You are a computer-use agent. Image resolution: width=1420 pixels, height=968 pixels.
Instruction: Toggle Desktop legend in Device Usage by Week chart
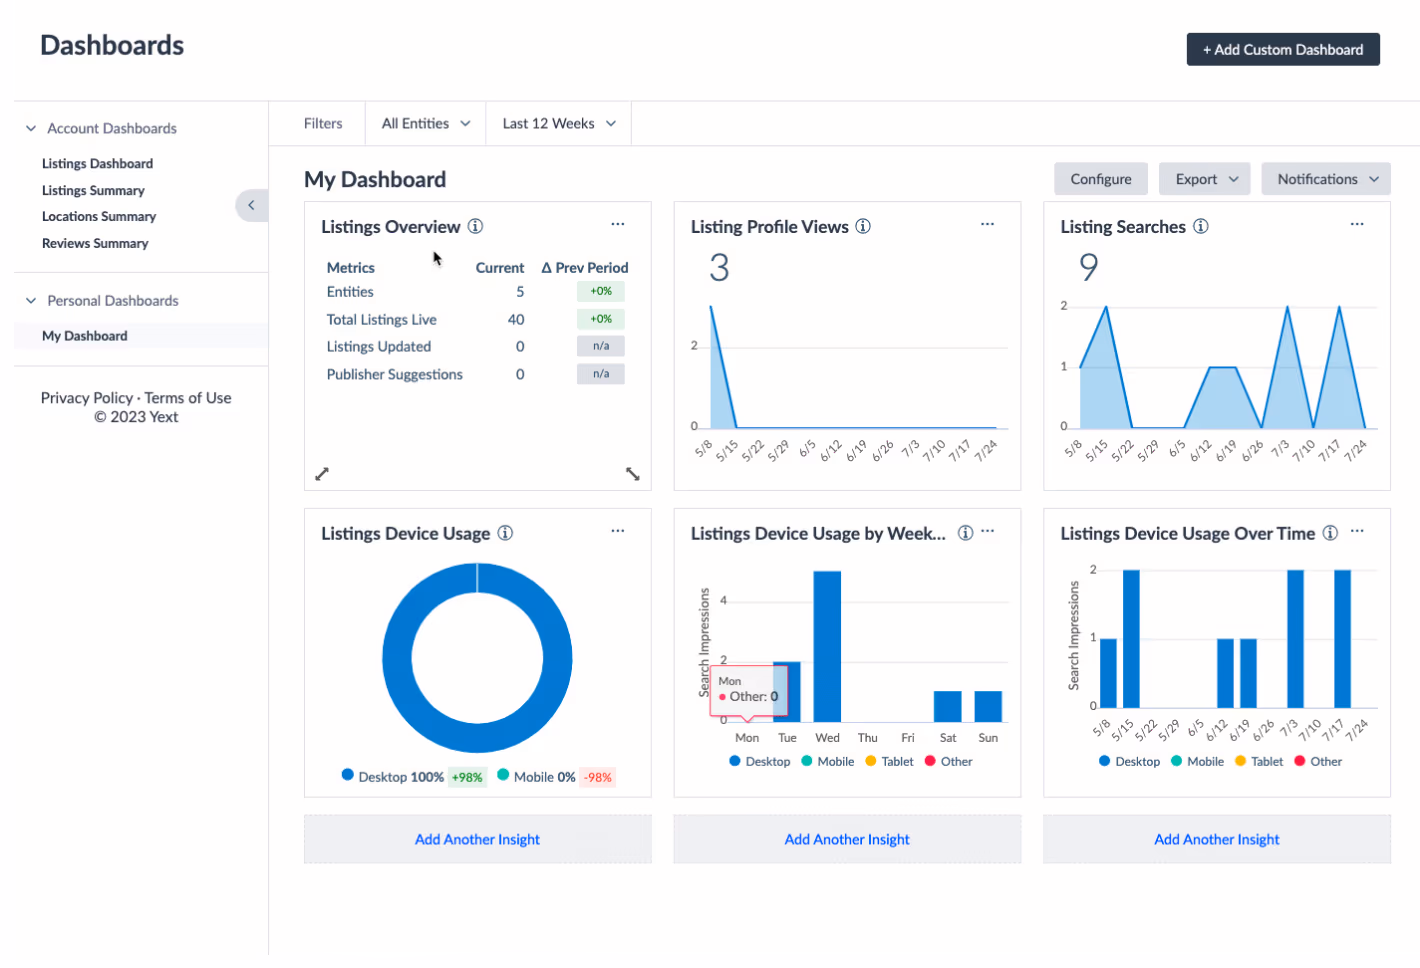pos(760,761)
